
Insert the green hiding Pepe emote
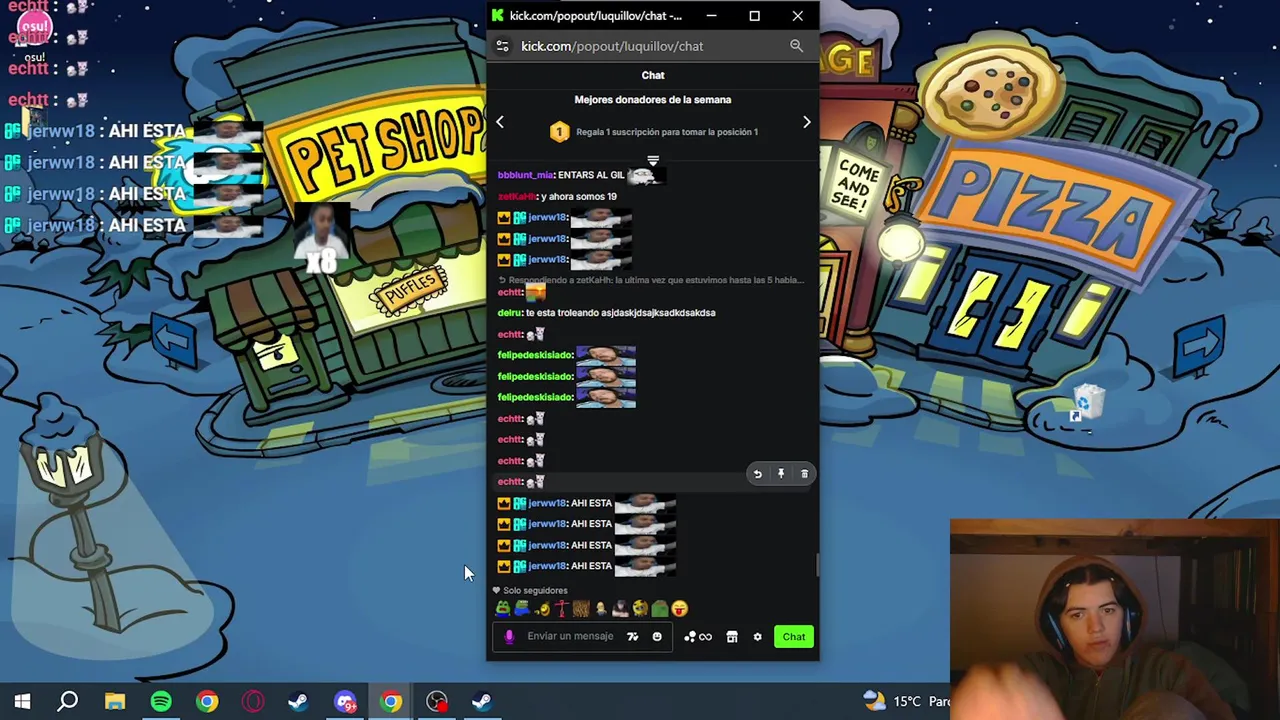pyautogui.click(x=660, y=608)
